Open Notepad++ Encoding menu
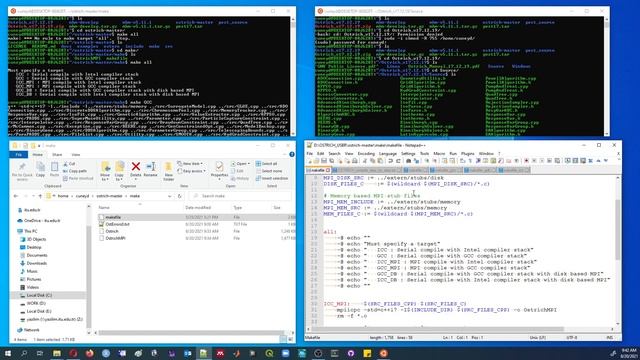Screen dimensions: 640x360 pos(366,153)
